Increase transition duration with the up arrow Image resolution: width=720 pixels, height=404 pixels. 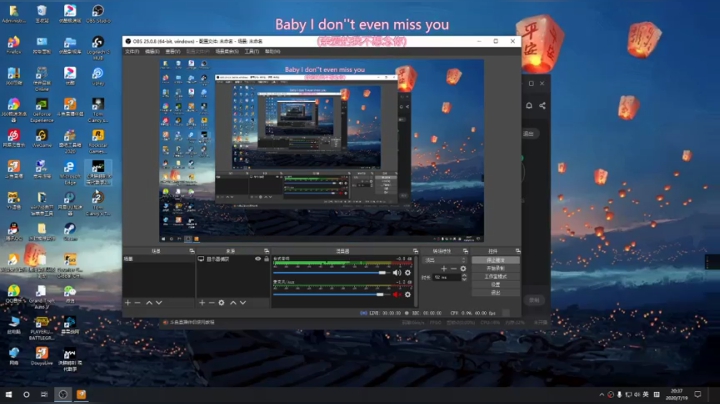[464, 275]
